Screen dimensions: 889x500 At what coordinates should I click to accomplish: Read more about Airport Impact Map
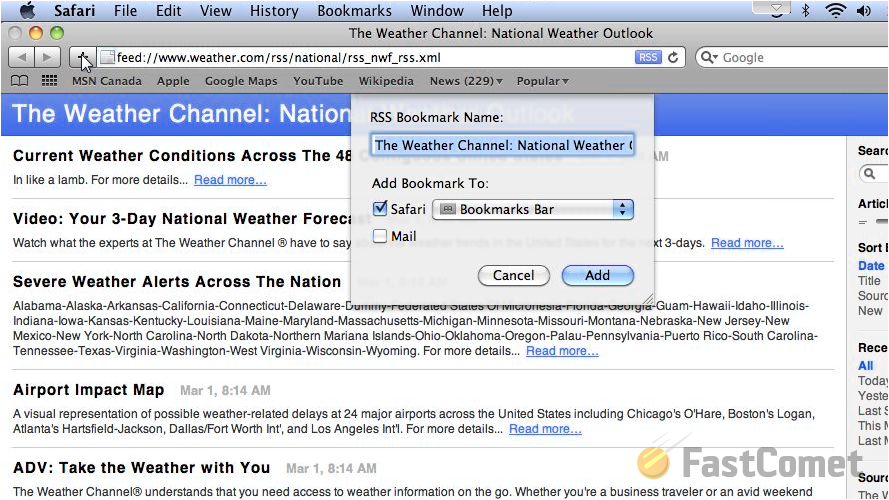coord(545,429)
